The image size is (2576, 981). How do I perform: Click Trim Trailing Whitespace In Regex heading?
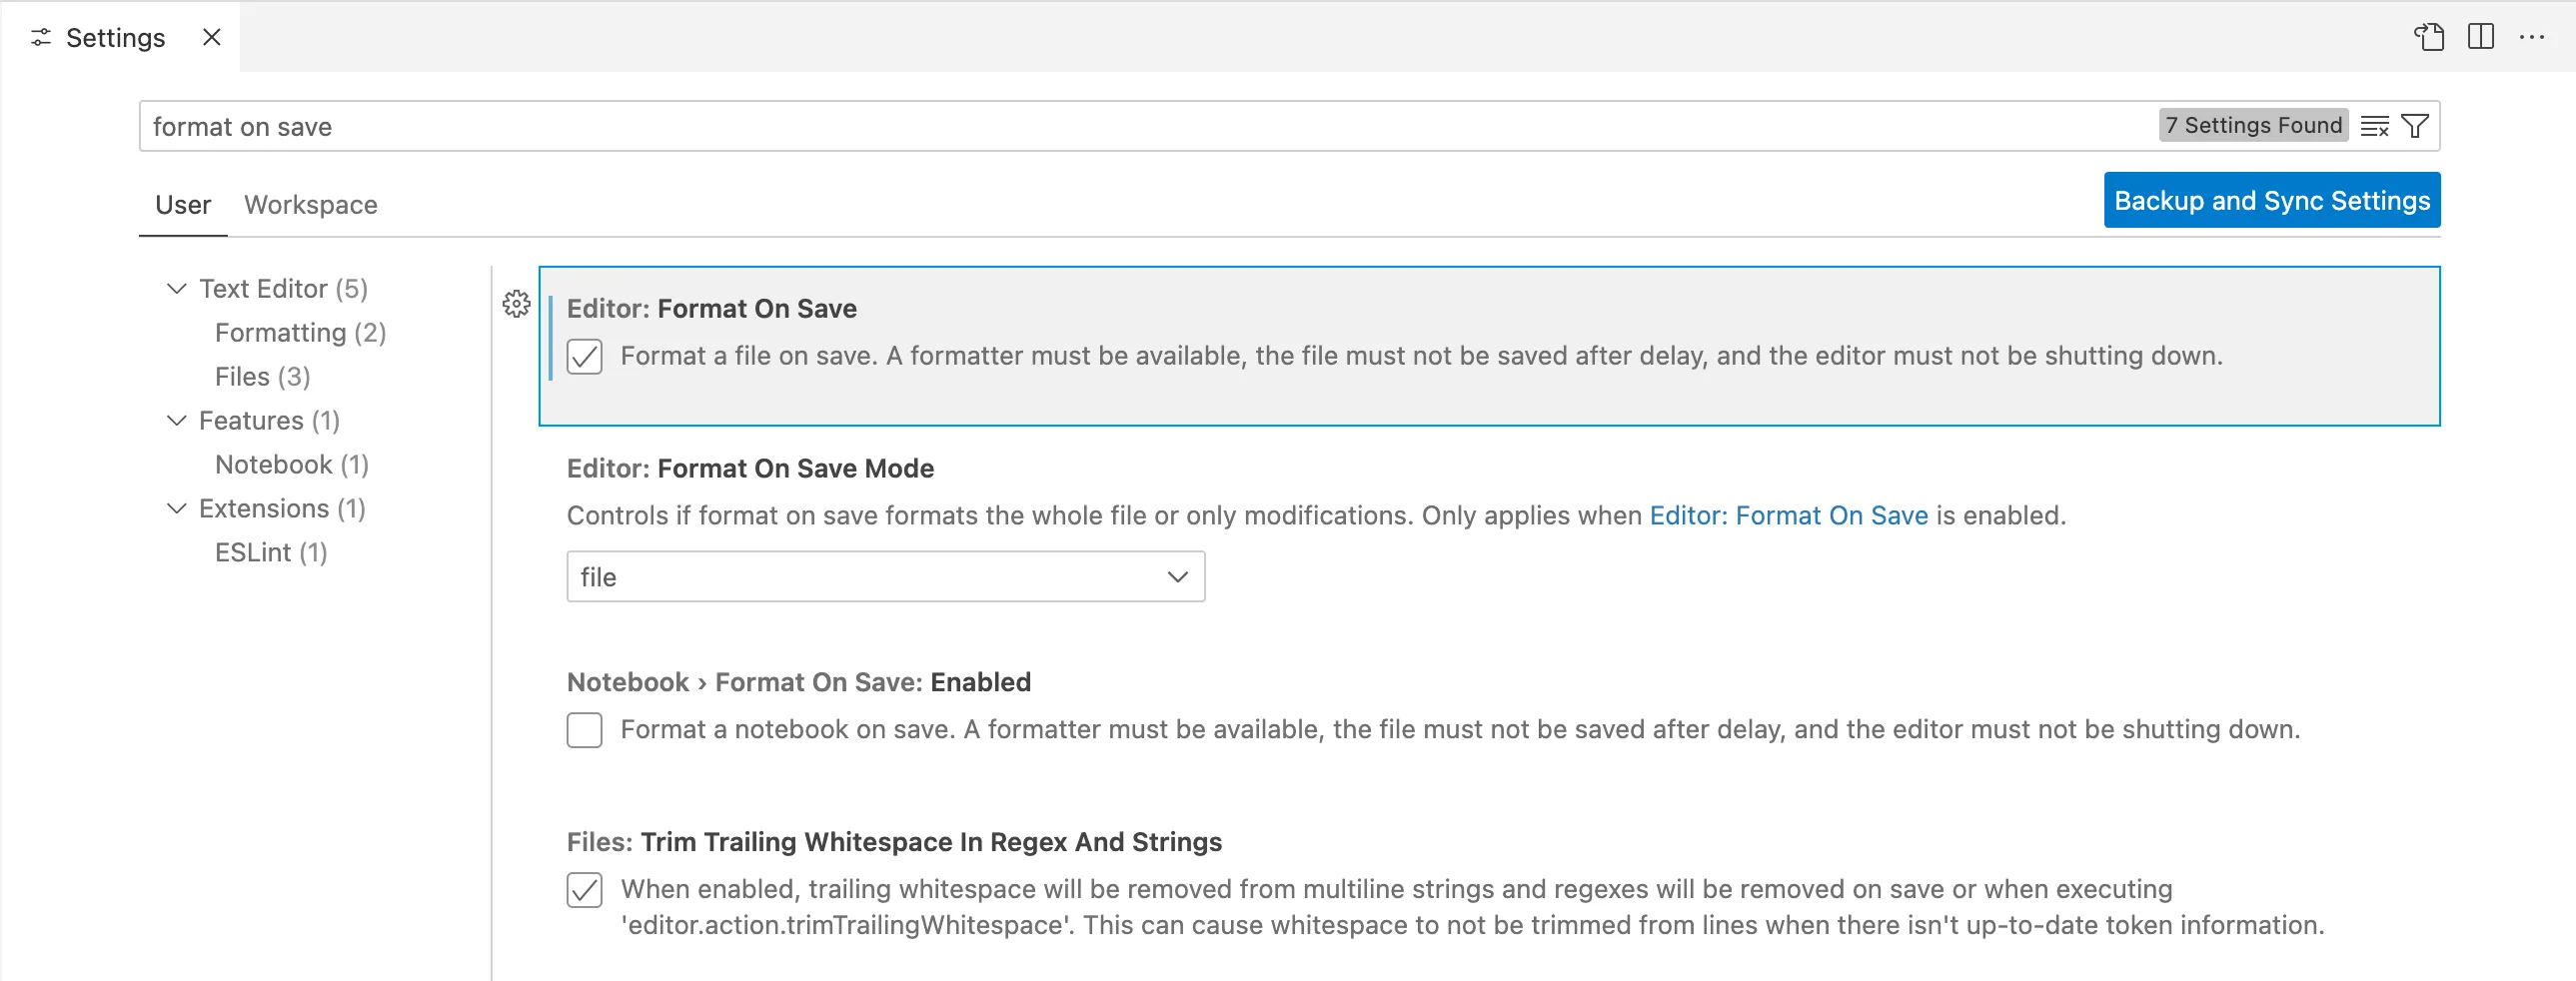point(894,843)
